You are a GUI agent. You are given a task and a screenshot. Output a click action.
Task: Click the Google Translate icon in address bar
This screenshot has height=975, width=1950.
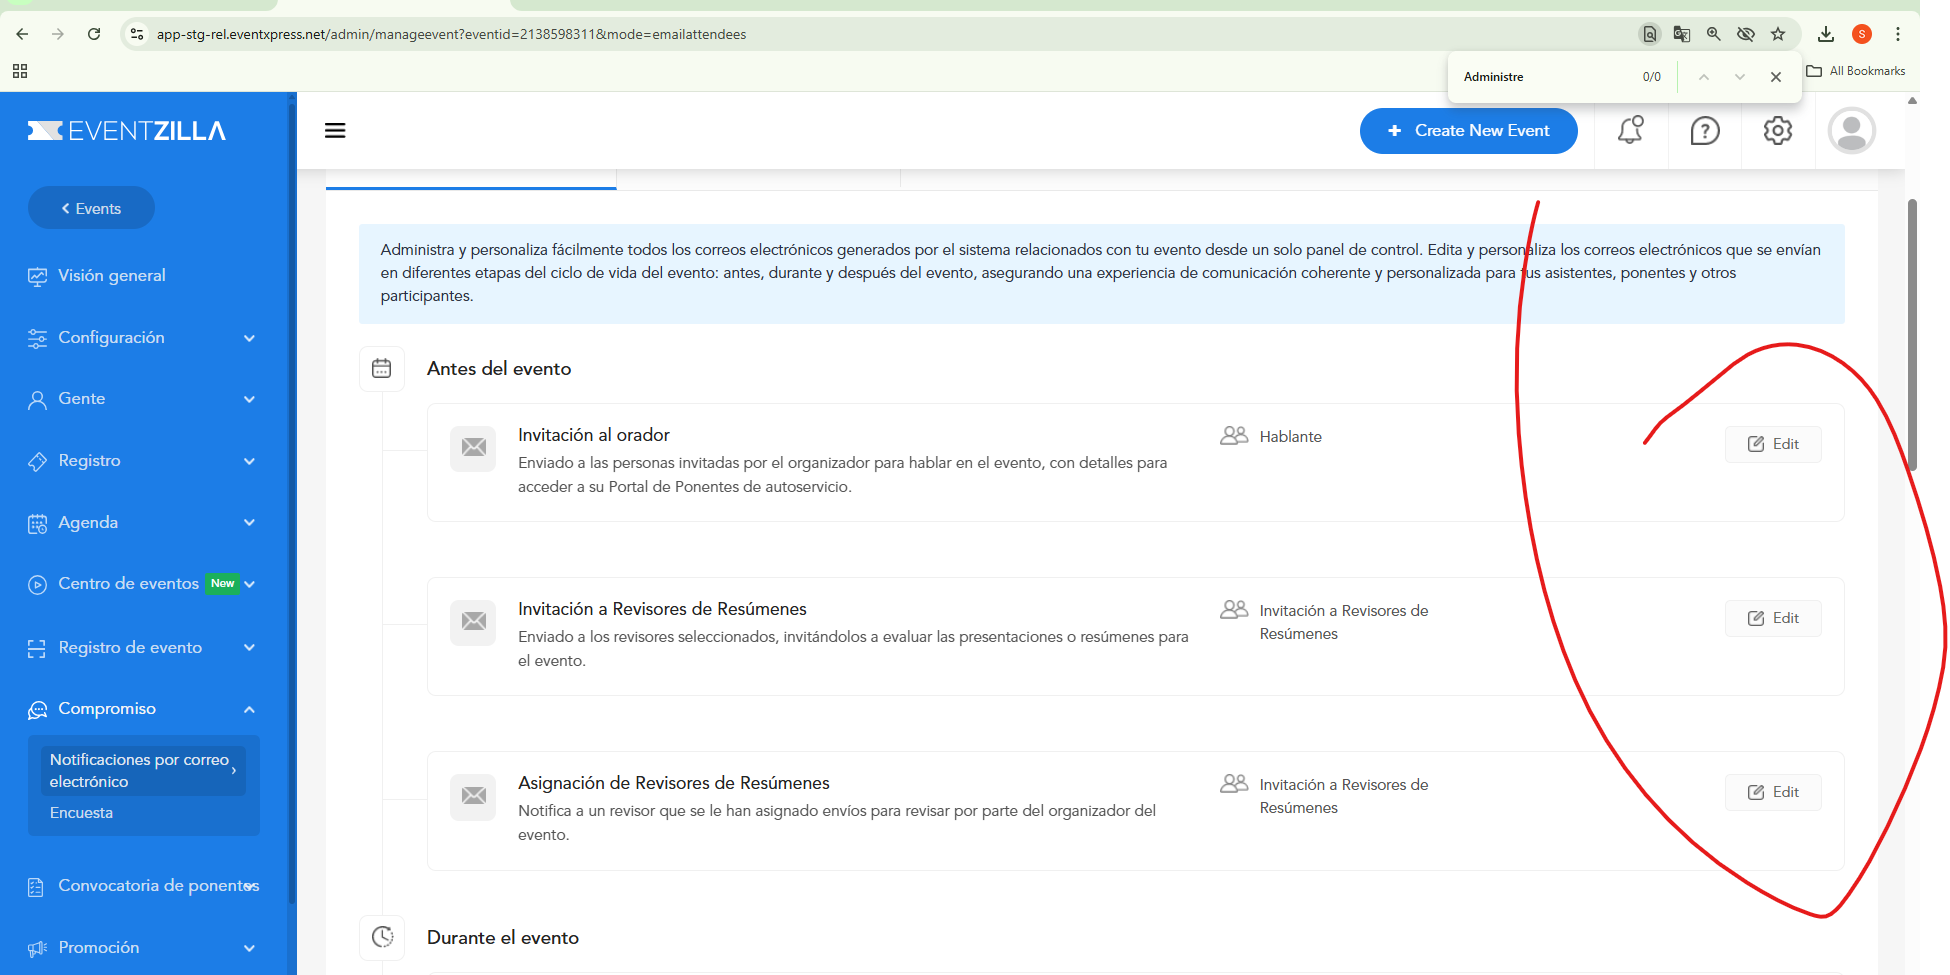tap(1682, 34)
